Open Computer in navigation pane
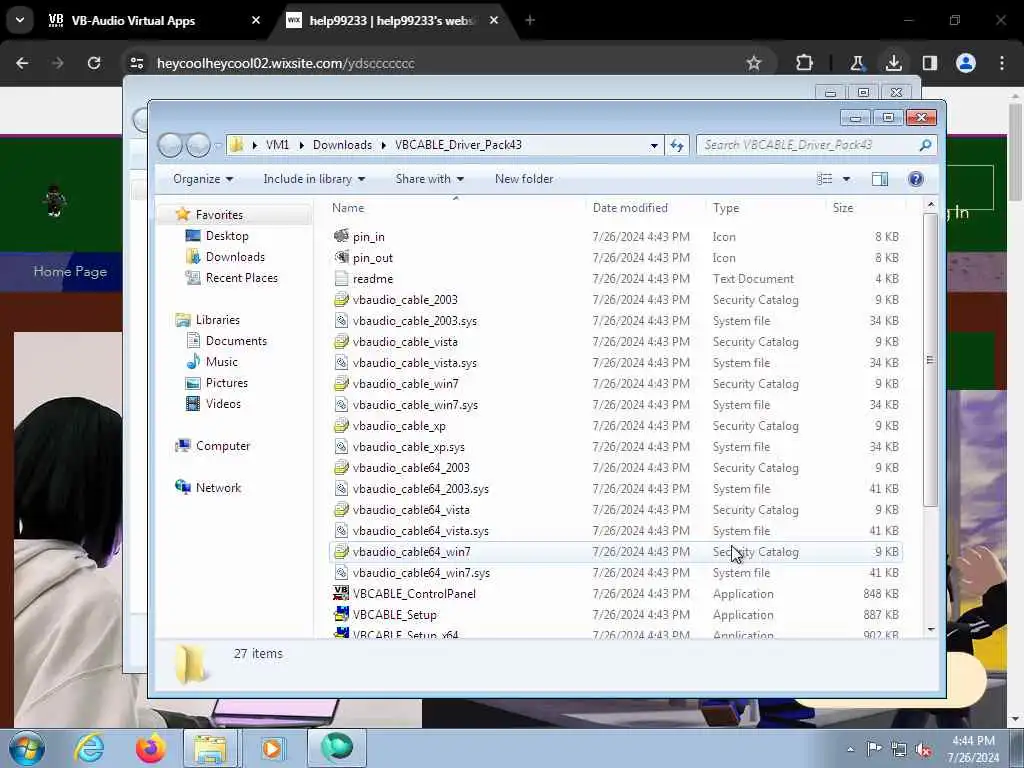 pyautogui.click(x=223, y=446)
